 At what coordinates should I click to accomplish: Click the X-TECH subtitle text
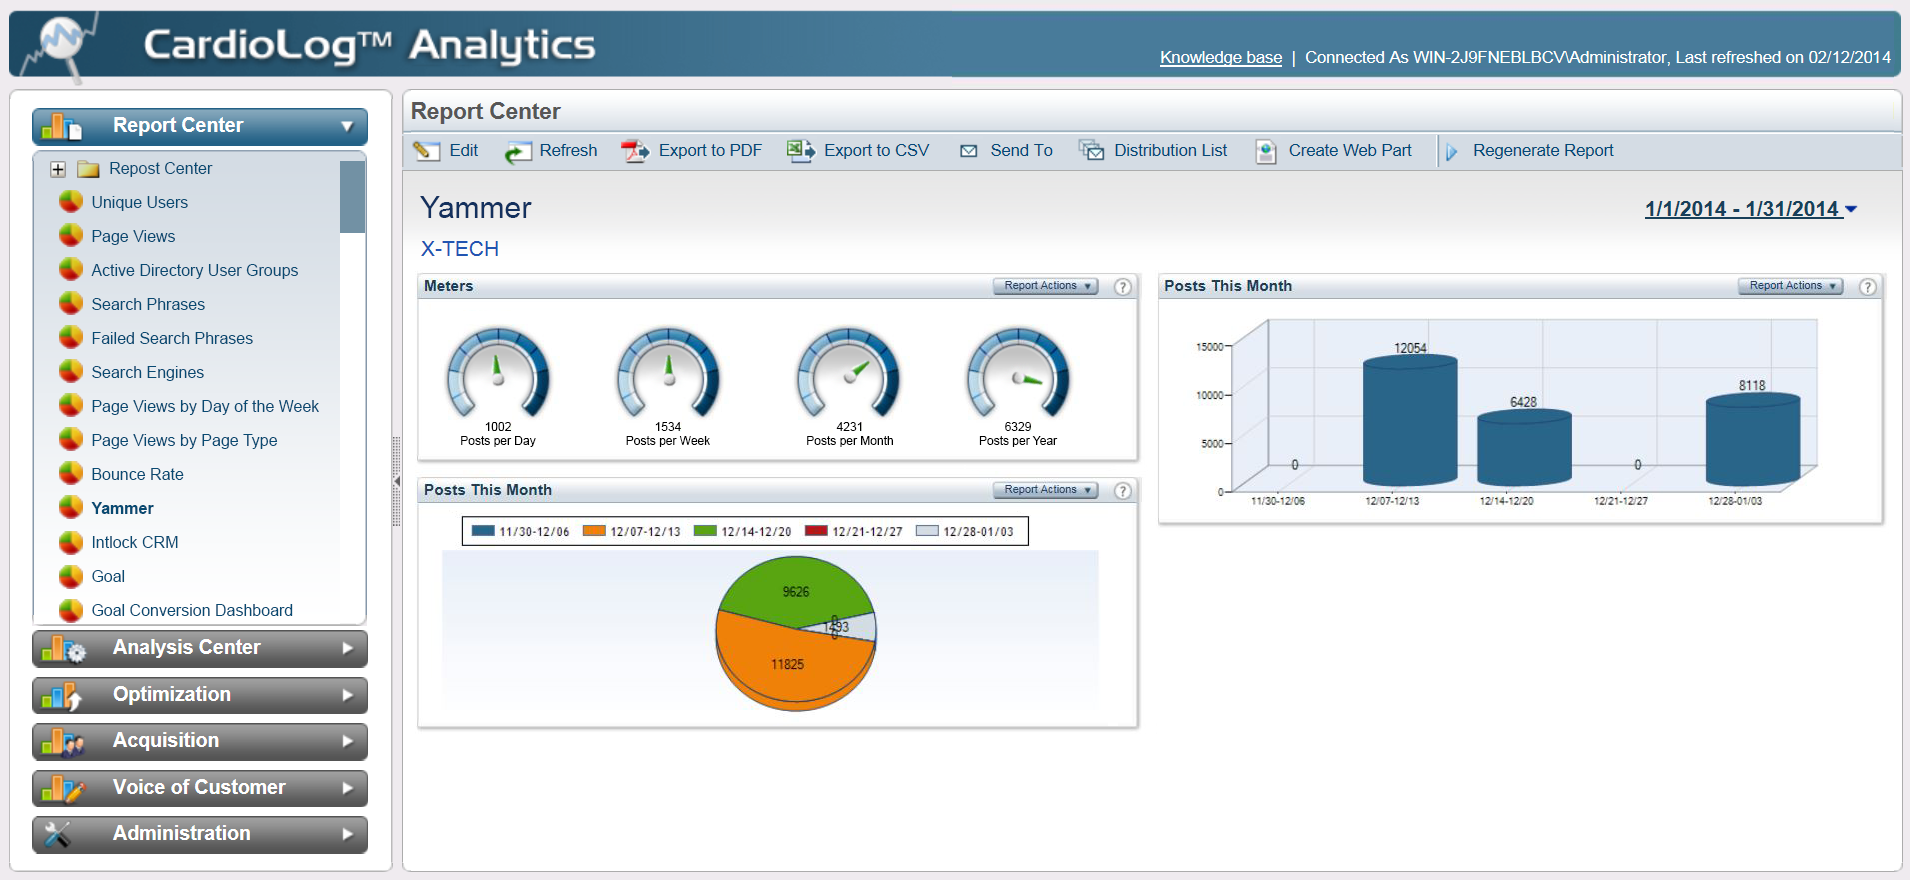(x=459, y=249)
